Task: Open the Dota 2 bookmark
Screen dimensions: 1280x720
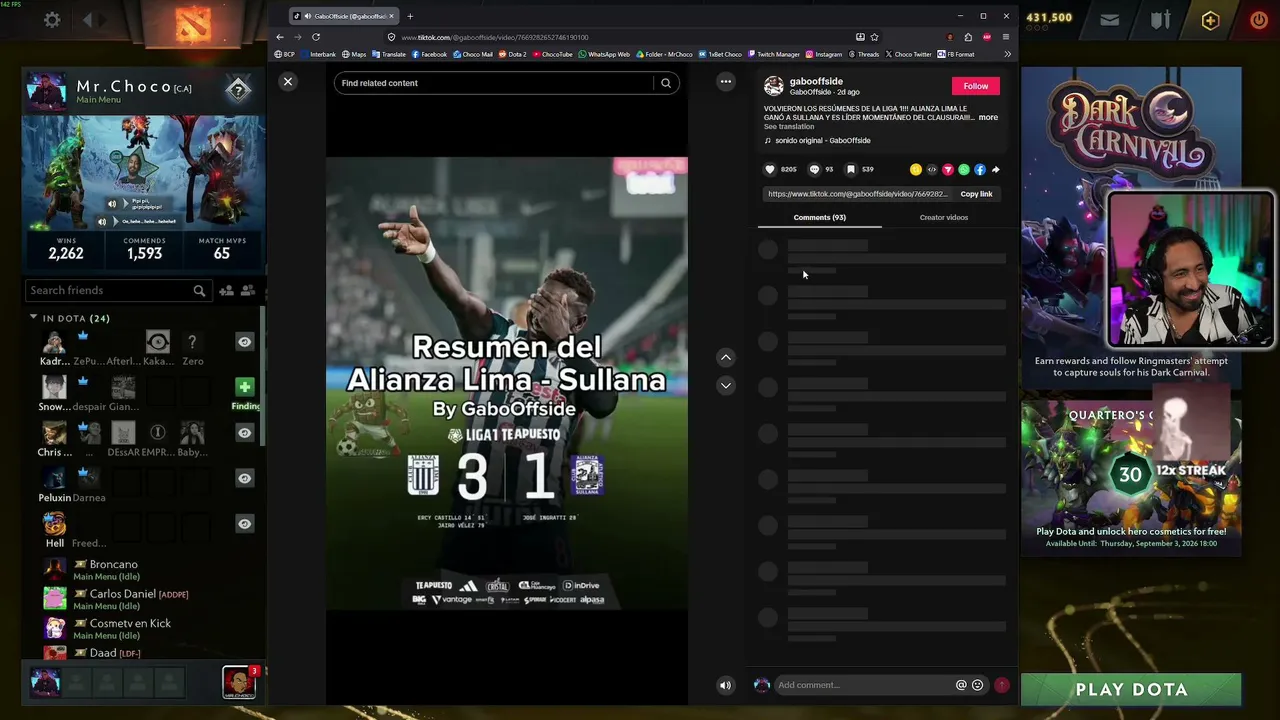Action: click(x=512, y=54)
